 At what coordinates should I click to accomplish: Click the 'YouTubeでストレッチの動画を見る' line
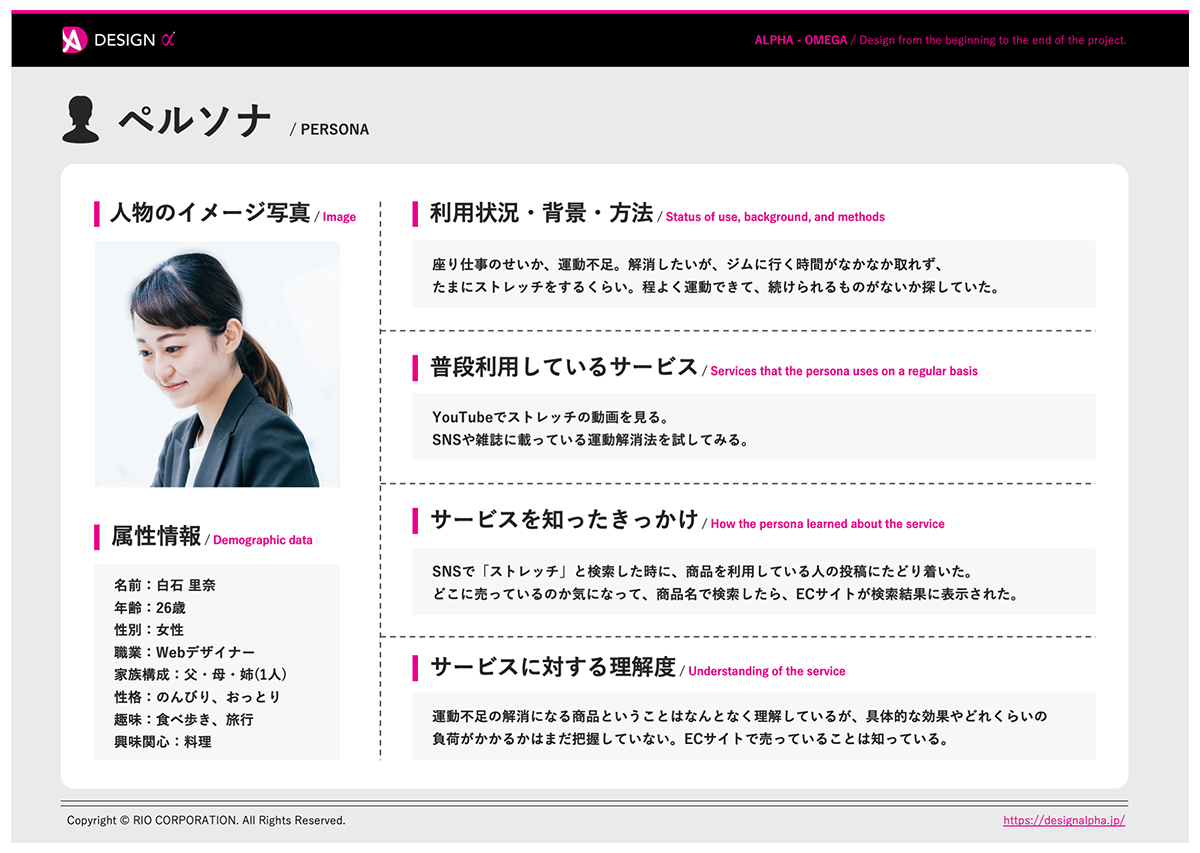tap(551, 417)
